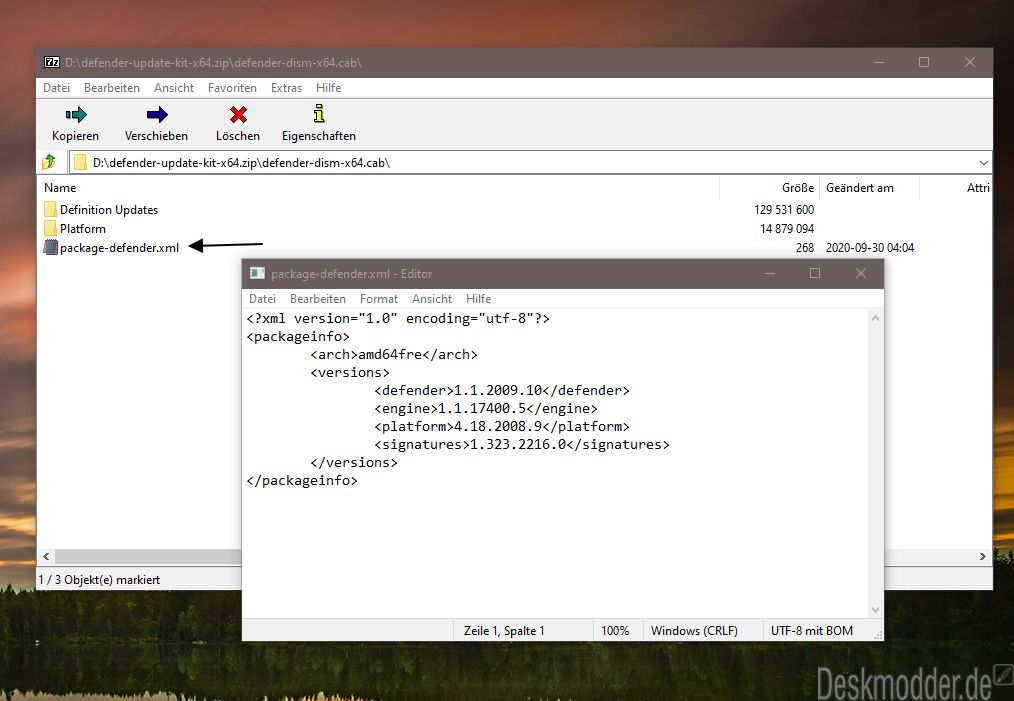Sort file list by Geändert am column

click(860, 188)
